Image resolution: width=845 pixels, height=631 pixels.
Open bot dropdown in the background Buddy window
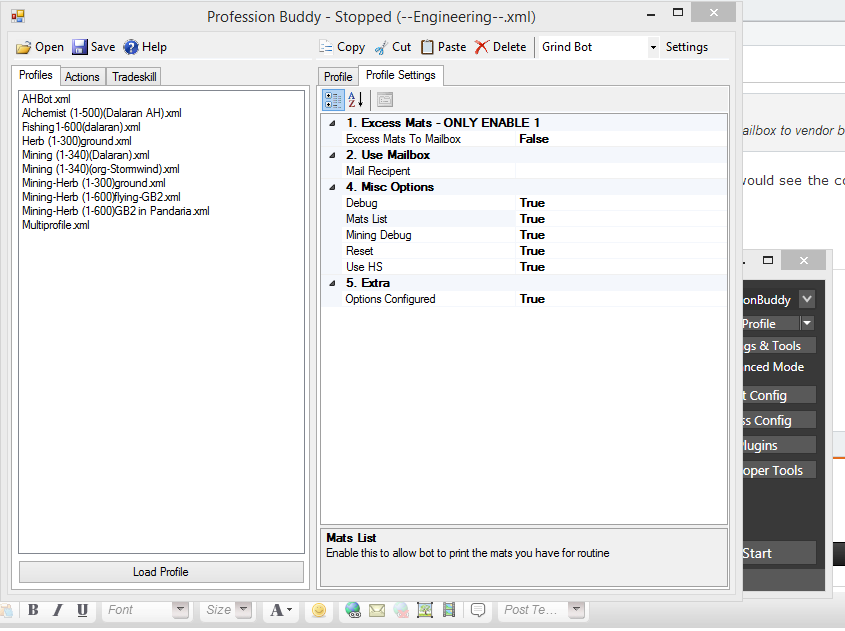click(807, 299)
